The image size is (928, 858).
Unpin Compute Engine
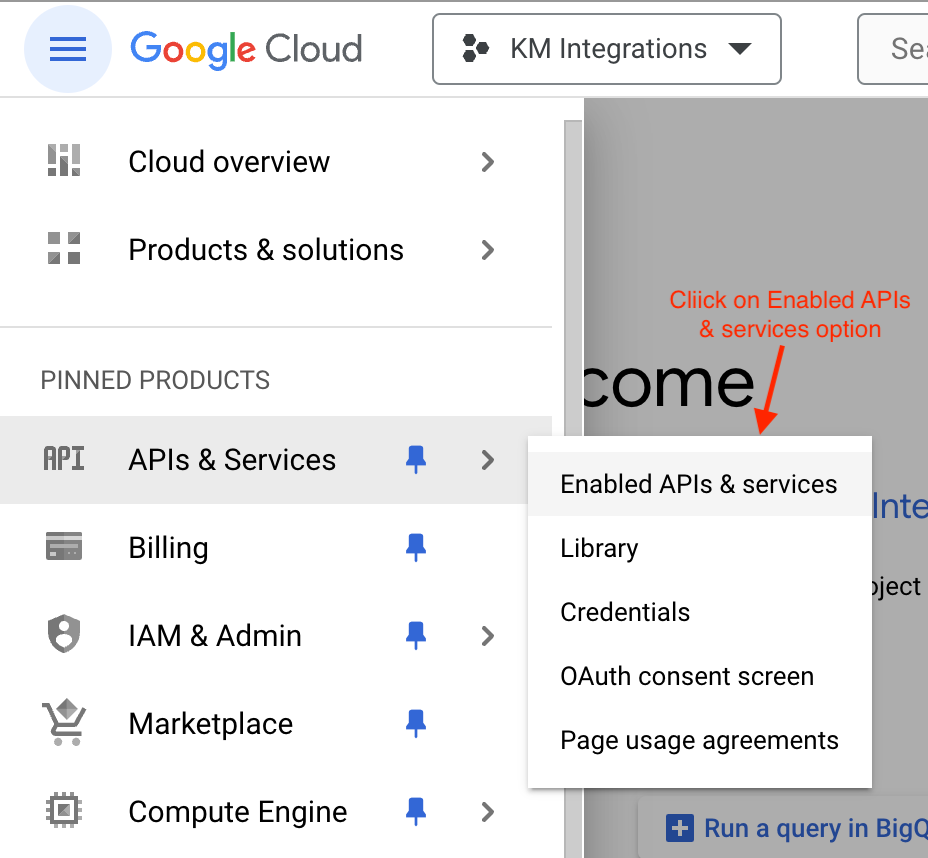(x=416, y=812)
